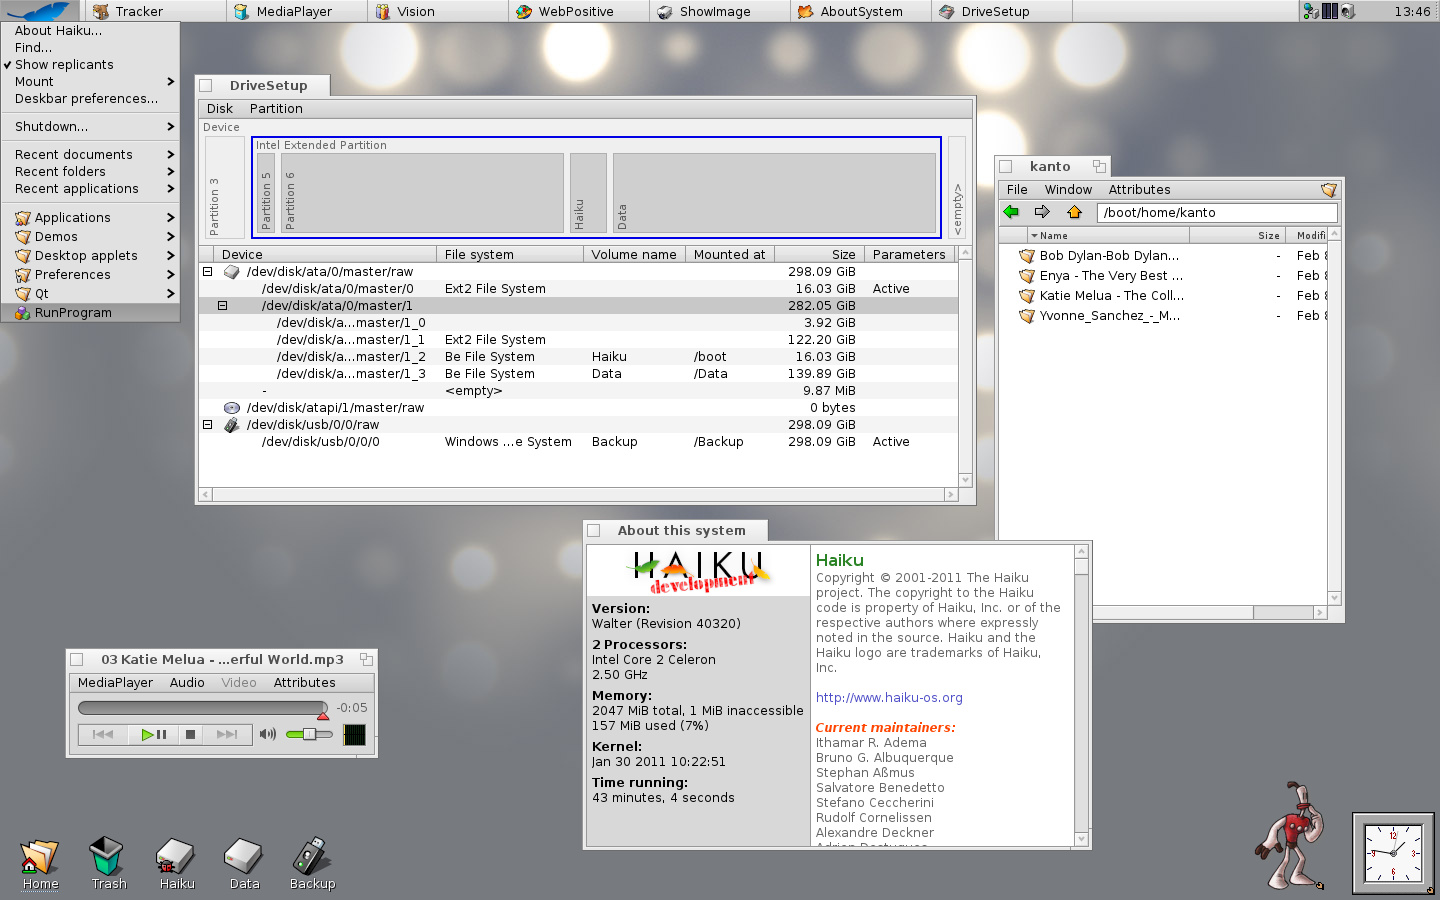Click the desktop clock replicant
Image resolution: width=1440 pixels, height=900 pixels.
click(1393, 853)
